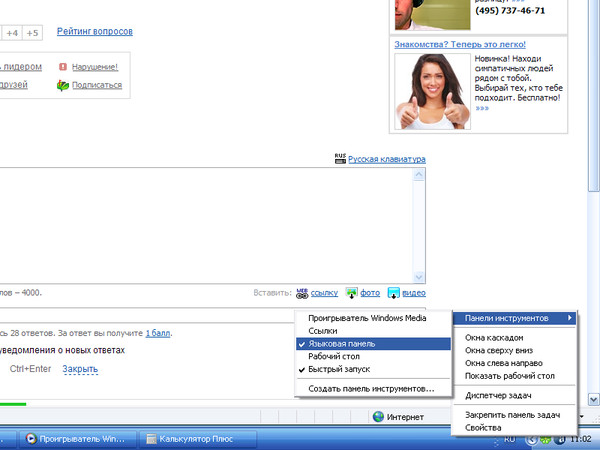The image size is (600, 450).
Task: Expand hidden tray icons arrow
Action: (x=531, y=440)
